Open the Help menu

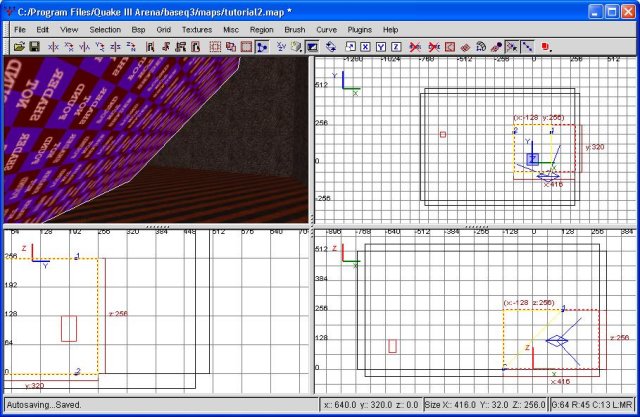click(390, 30)
